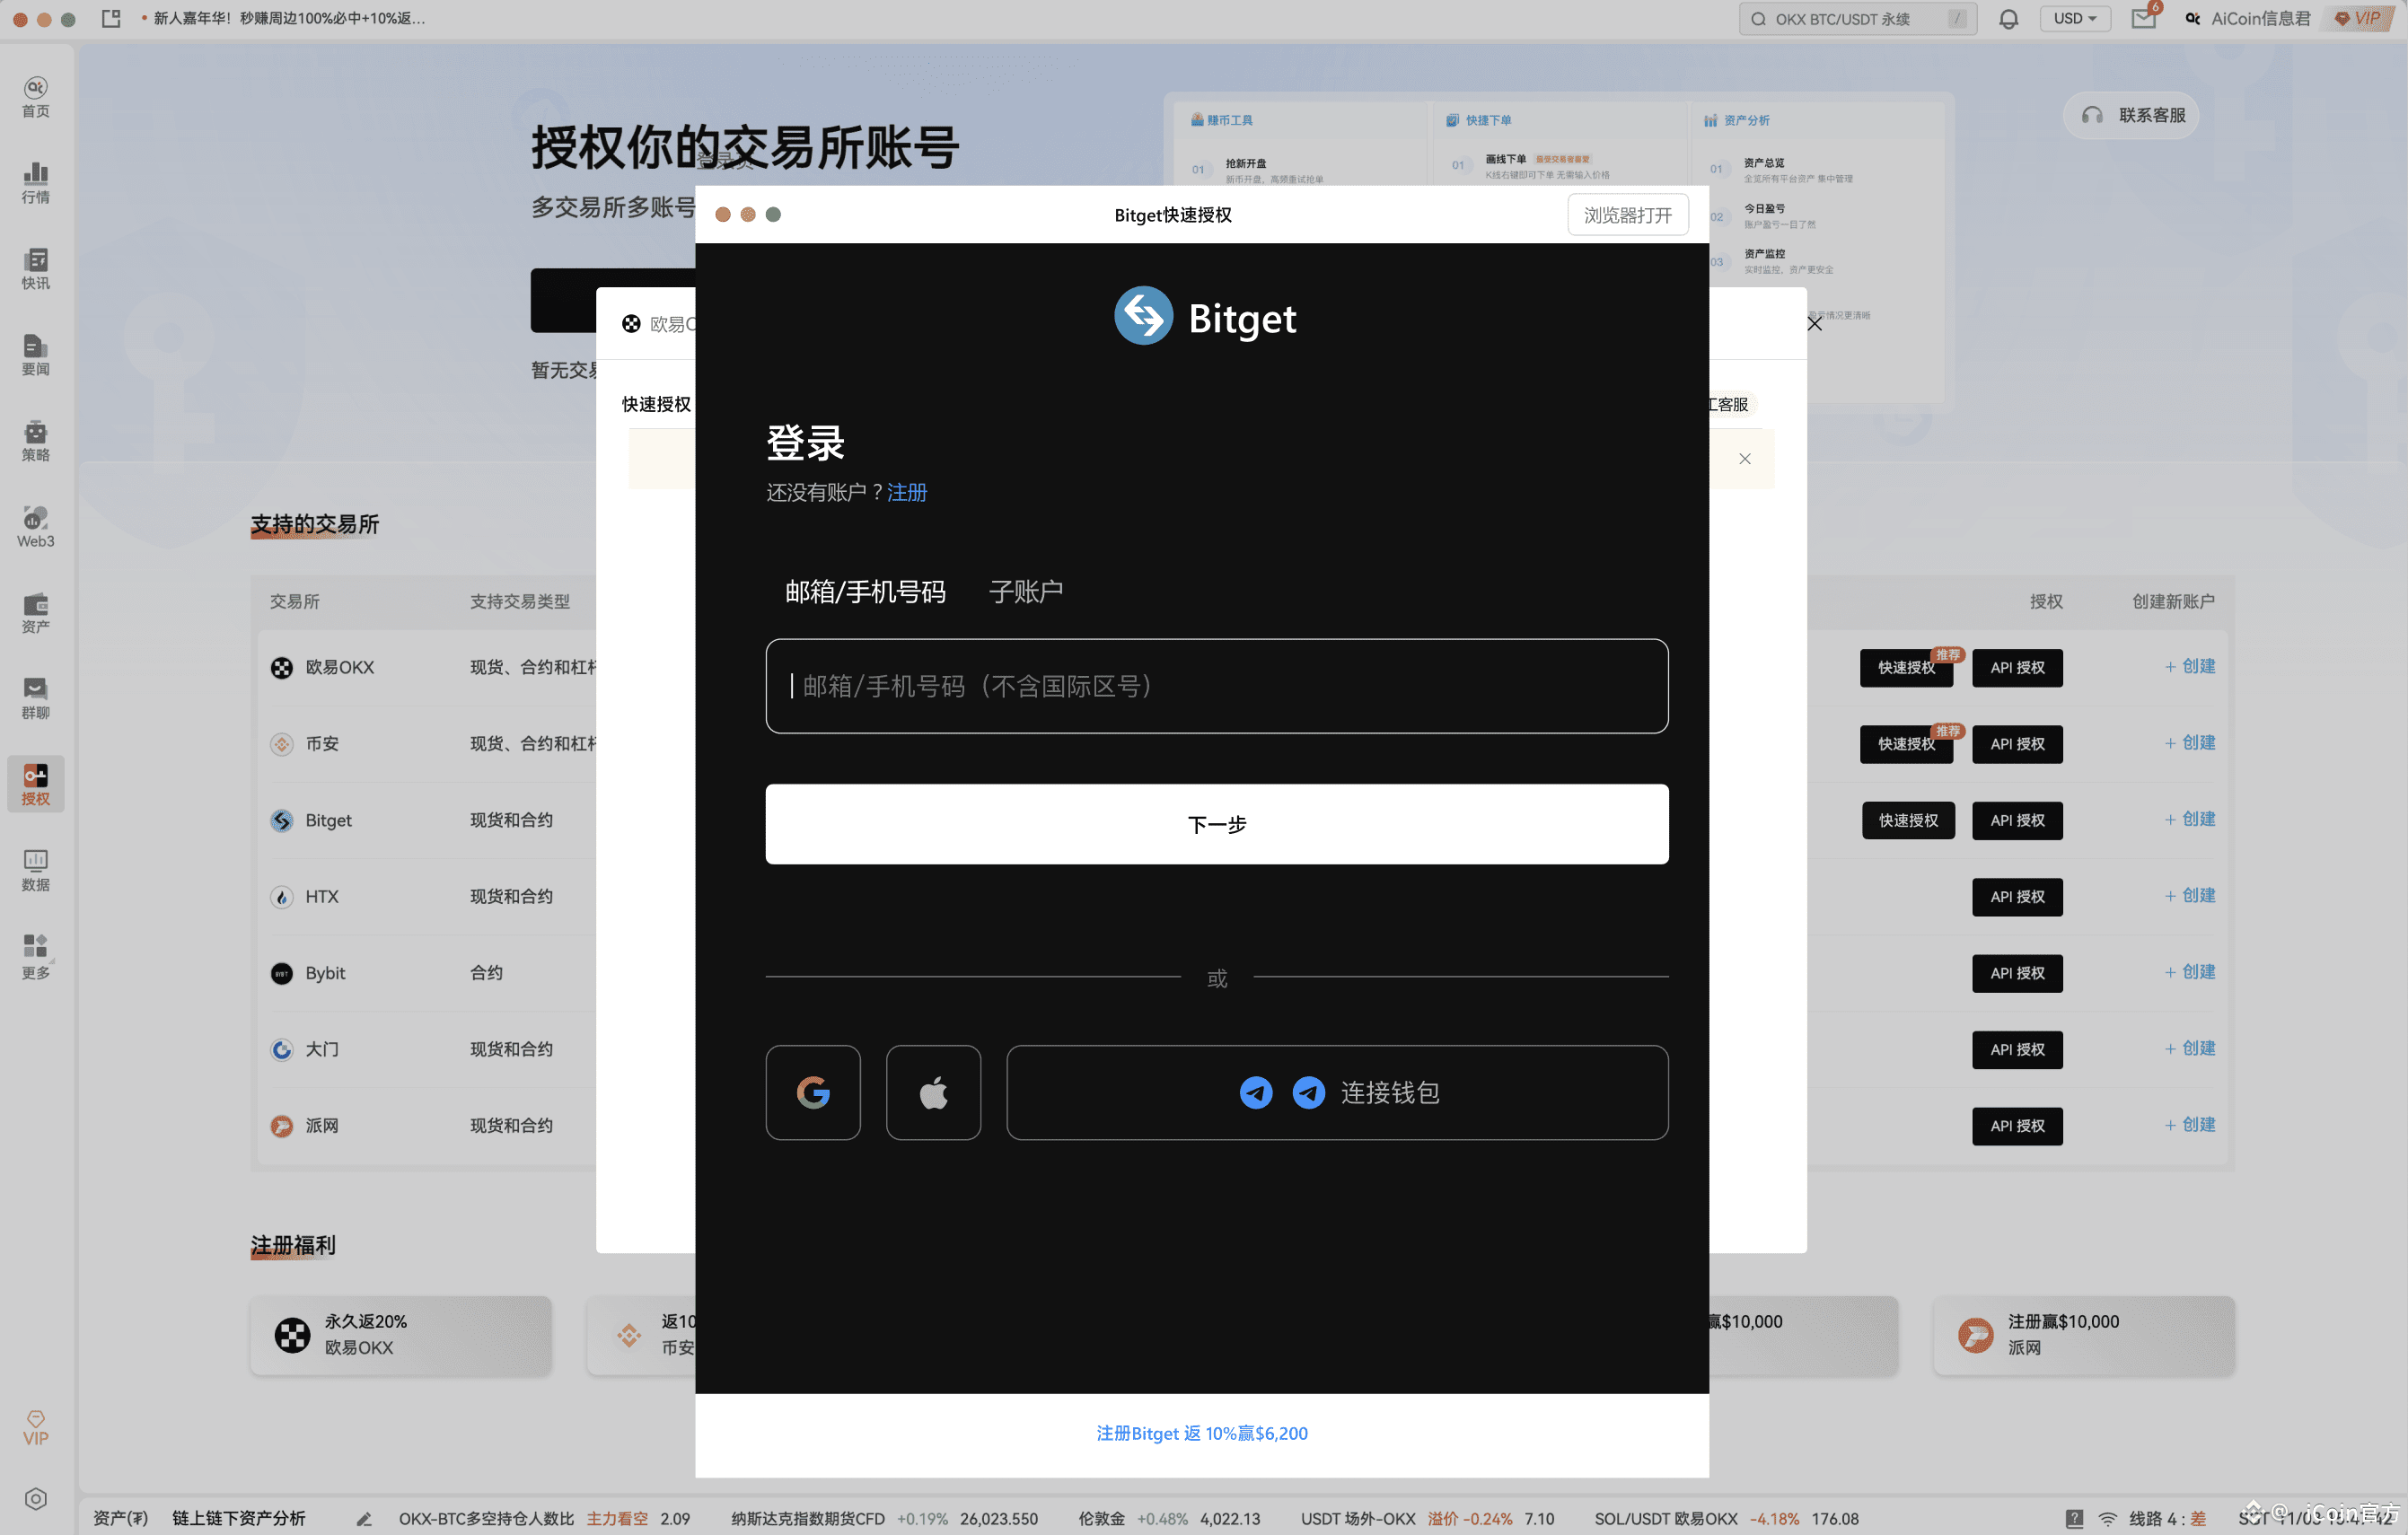
Task: Open the 更多 expandable sidebar item
Action: point(35,954)
